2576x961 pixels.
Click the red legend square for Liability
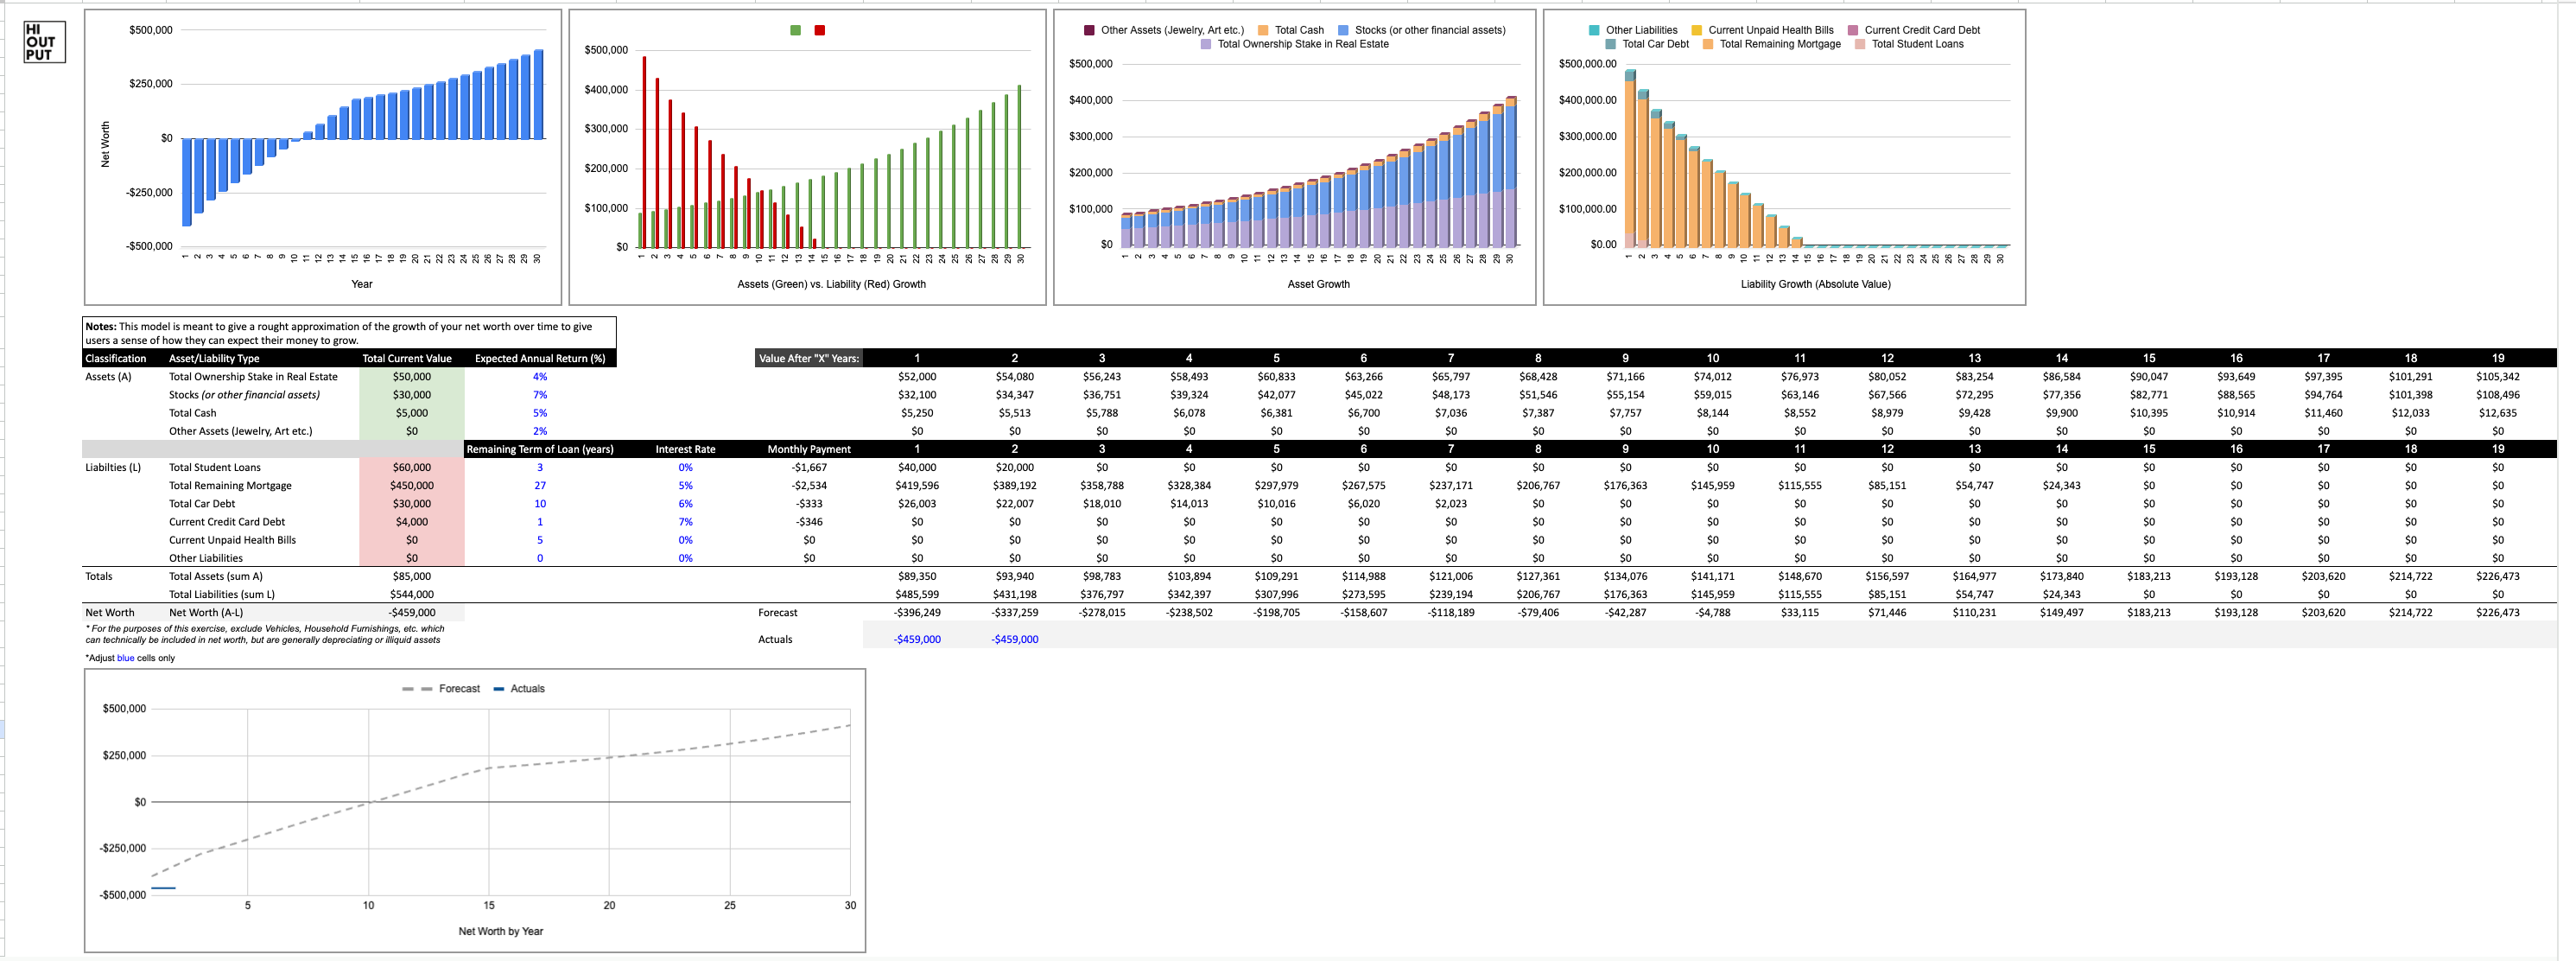point(819,30)
